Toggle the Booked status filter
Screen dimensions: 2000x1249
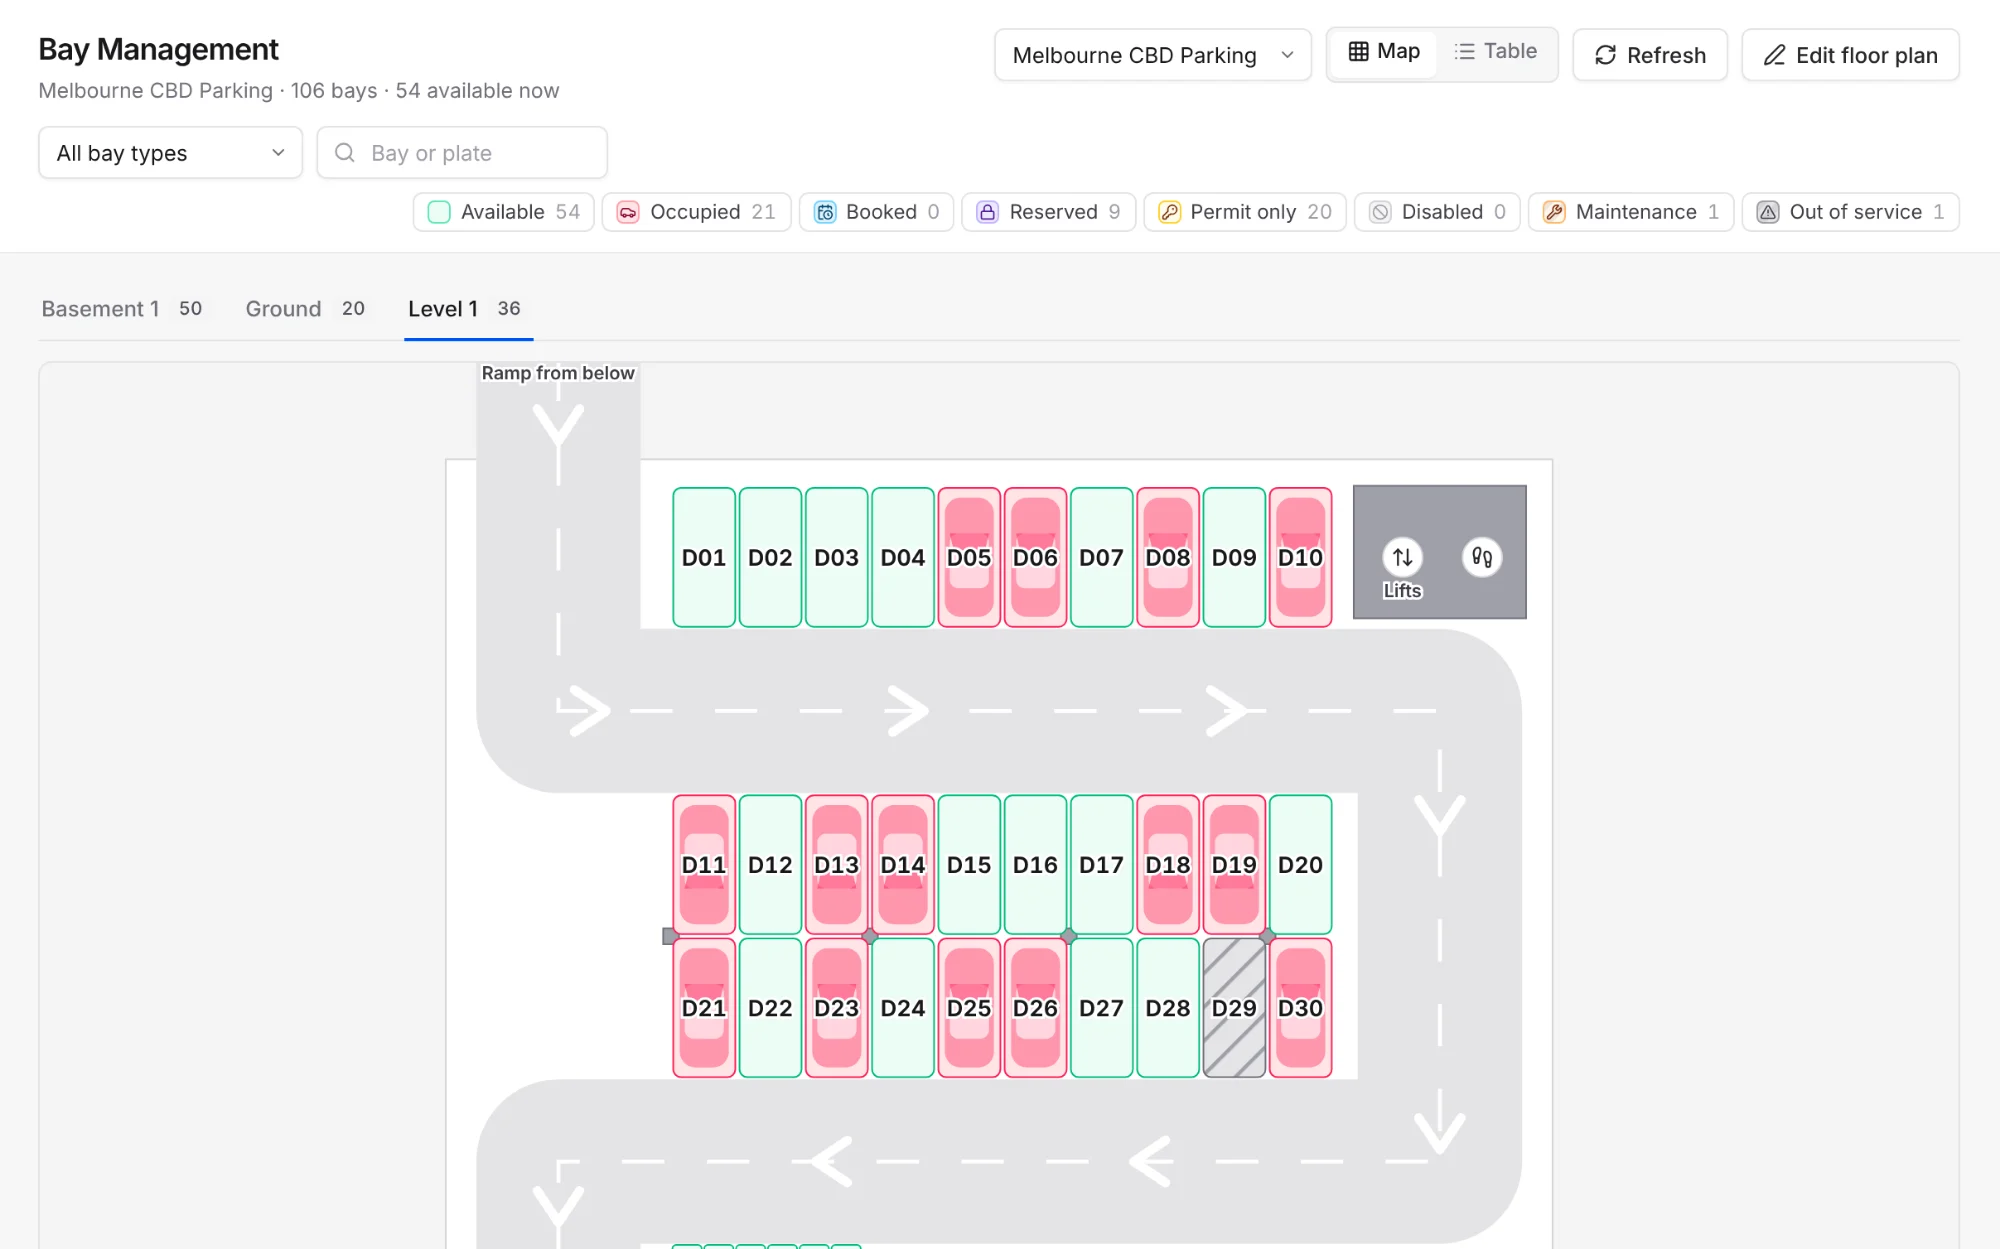pyautogui.click(x=876, y=212)
